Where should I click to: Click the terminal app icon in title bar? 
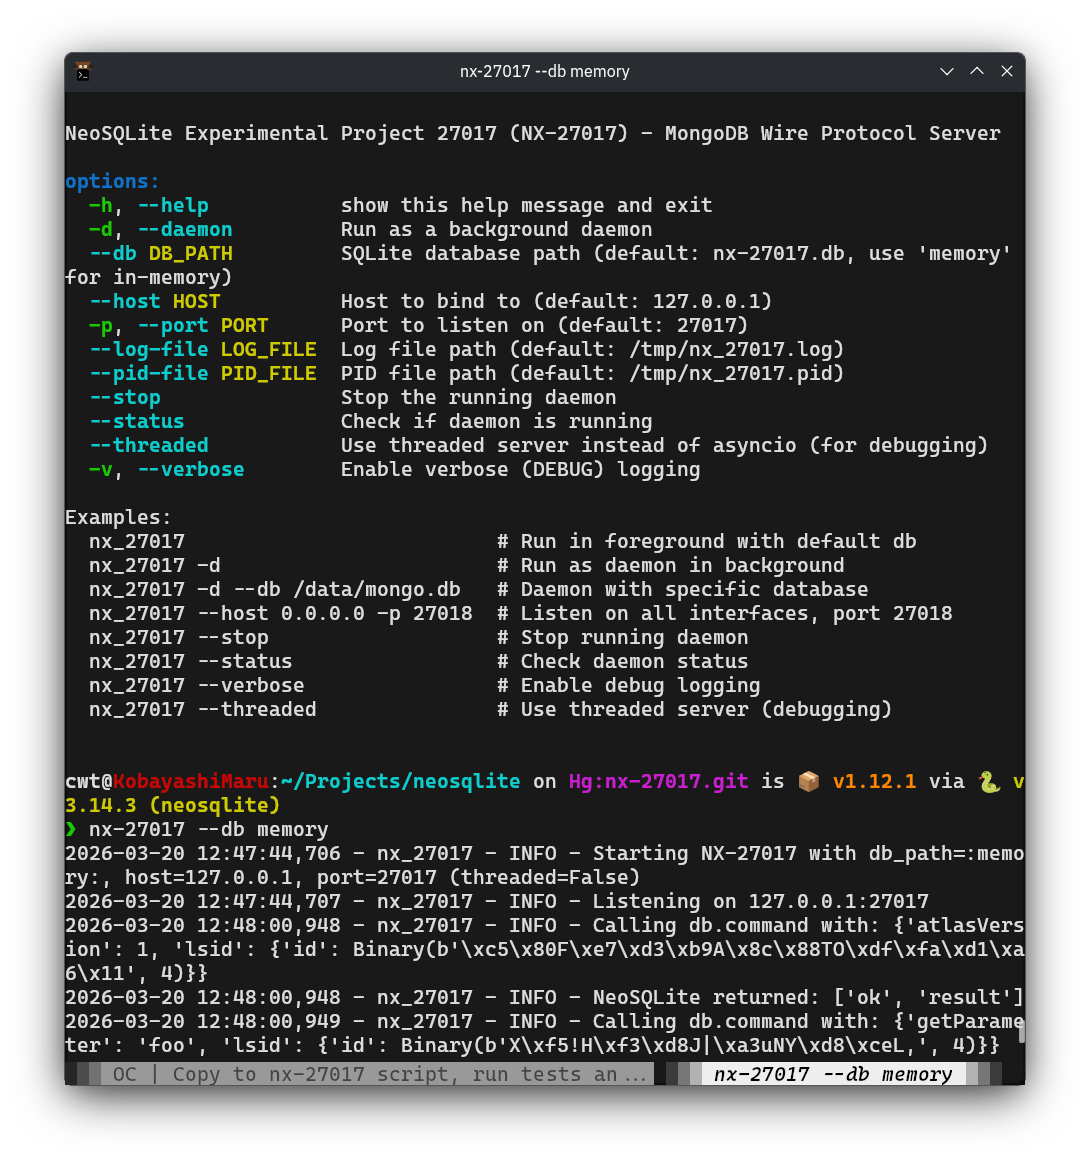[83, 71]
